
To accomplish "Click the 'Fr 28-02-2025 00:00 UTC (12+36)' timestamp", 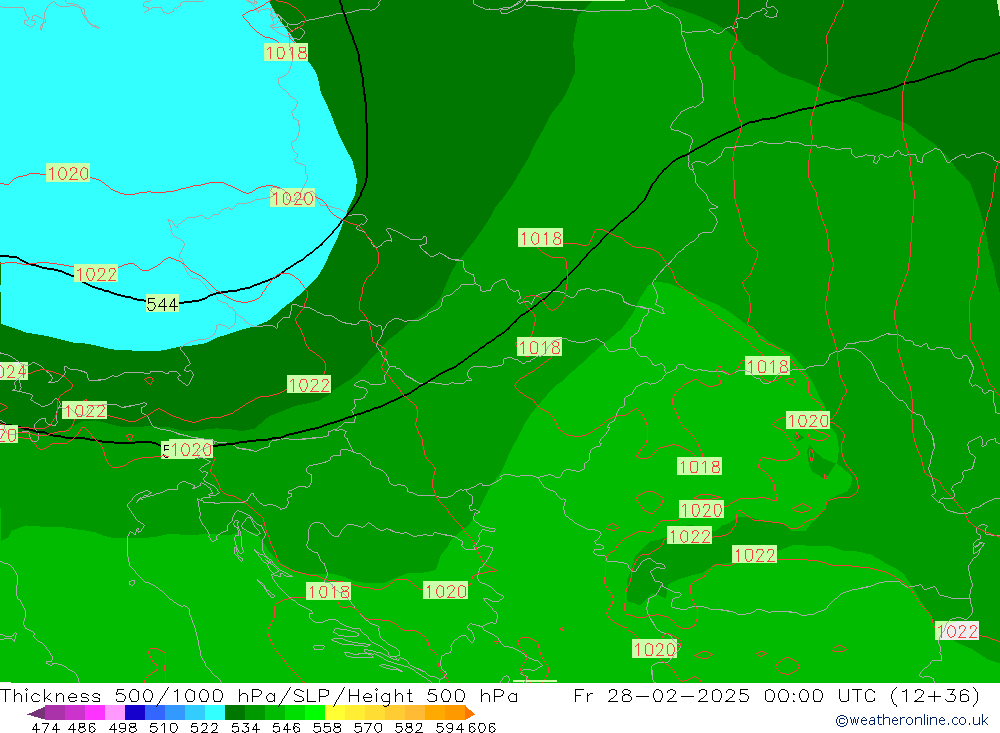I will (776, 695).
